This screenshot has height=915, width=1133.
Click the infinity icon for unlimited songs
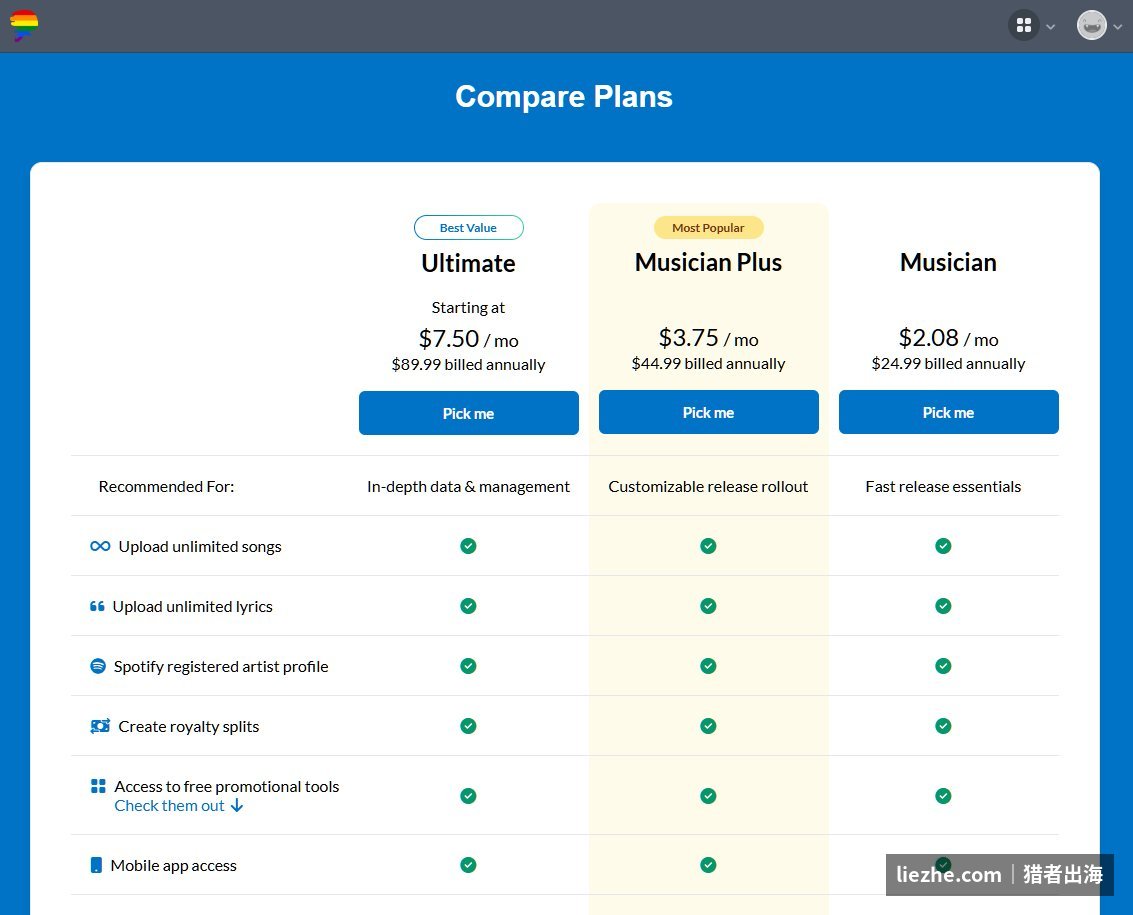pos(100,546)
